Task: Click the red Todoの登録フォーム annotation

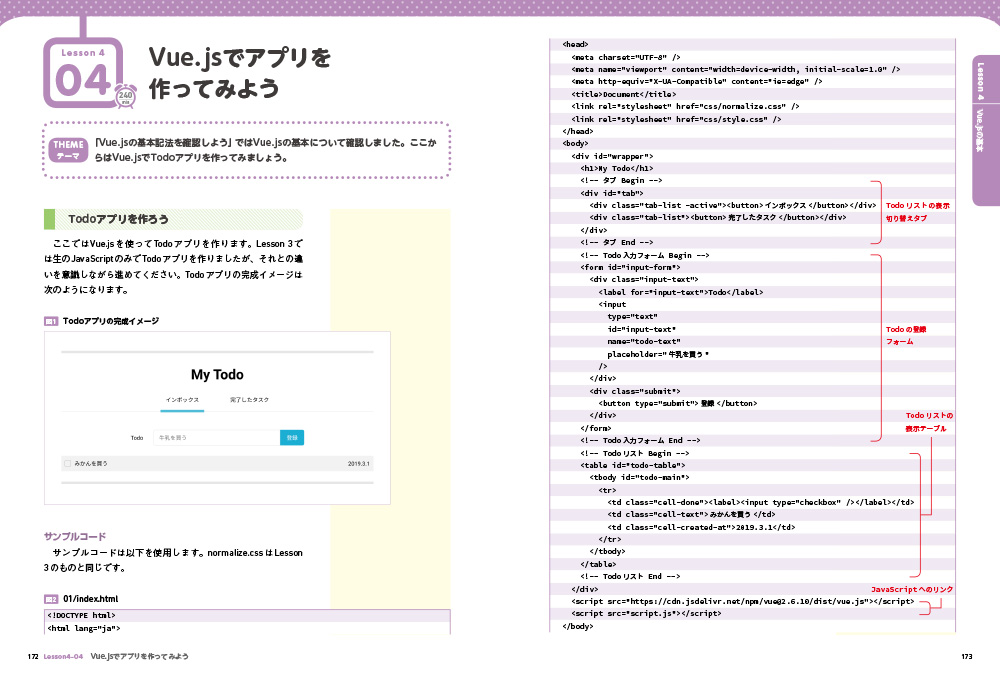Action: click(906, 335)
